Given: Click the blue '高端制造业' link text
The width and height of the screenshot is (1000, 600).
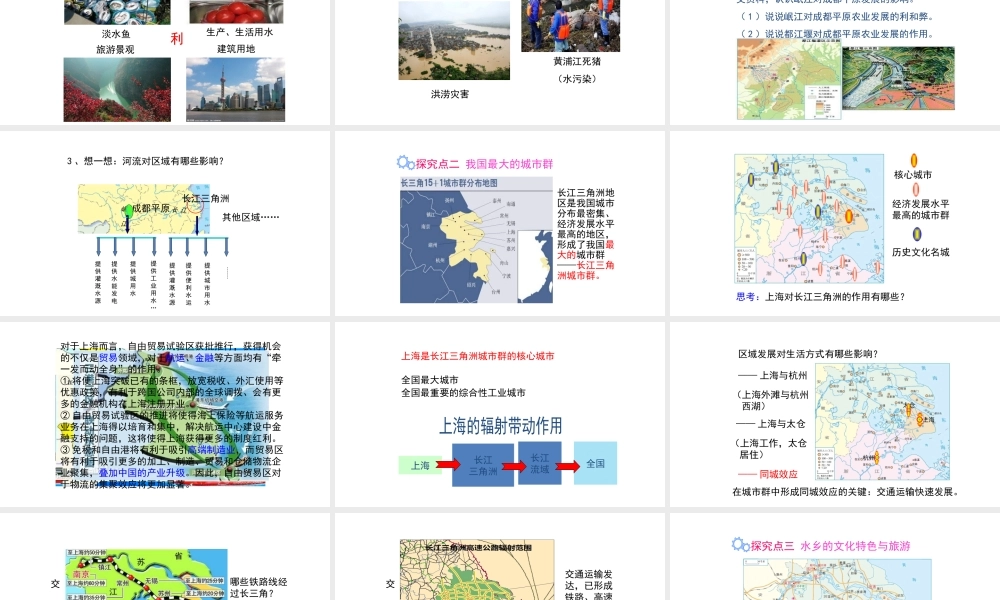Looking at the screenshot, I should (212, 450).
